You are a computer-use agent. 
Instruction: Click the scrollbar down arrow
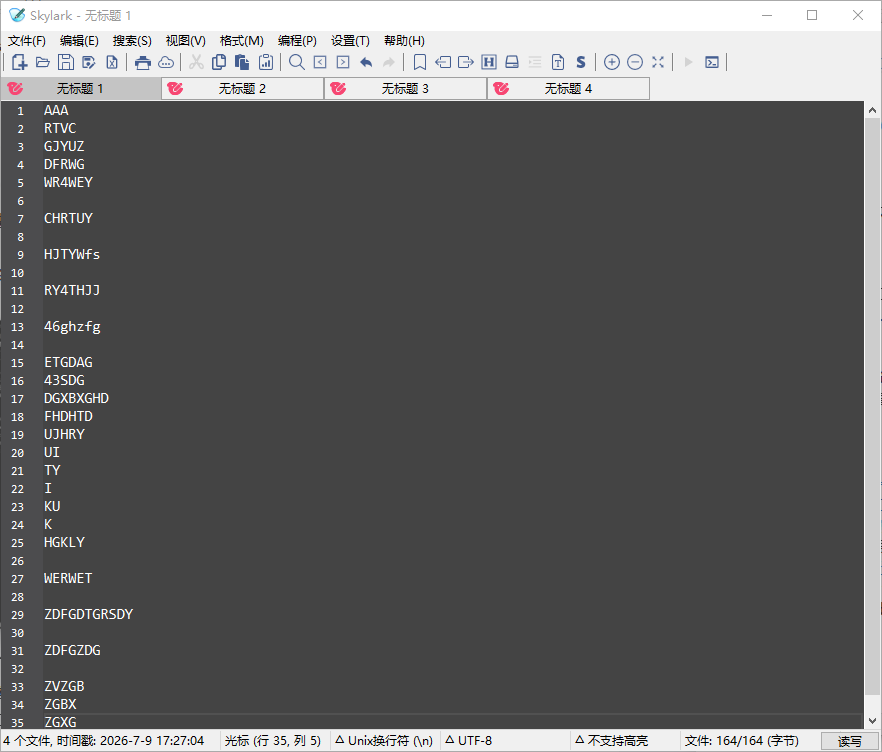tap(872, 721)
